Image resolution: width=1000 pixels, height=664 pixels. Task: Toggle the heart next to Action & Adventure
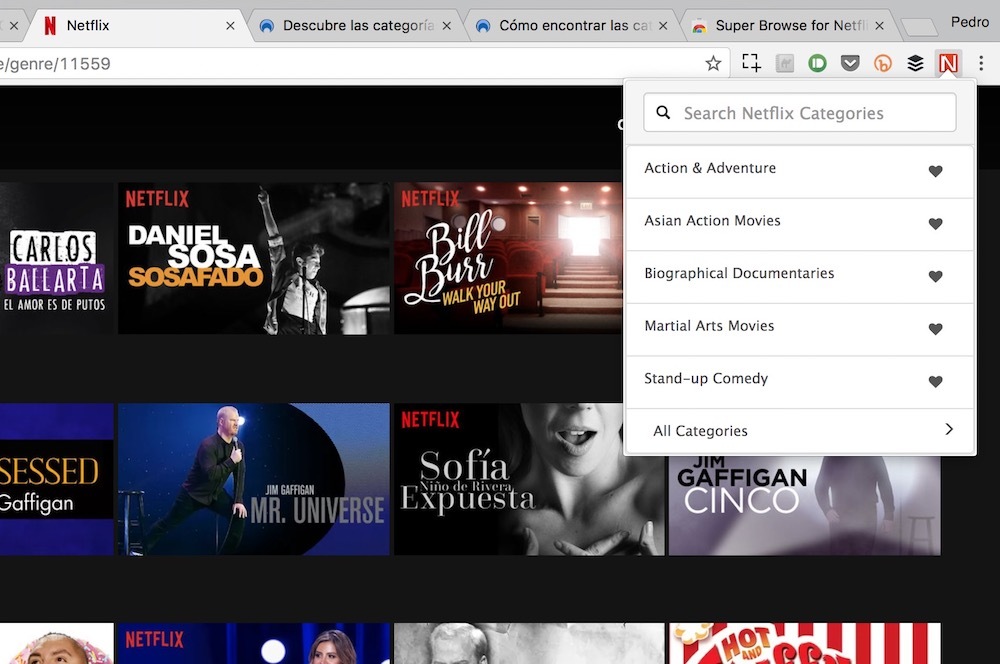pos(935,171)
